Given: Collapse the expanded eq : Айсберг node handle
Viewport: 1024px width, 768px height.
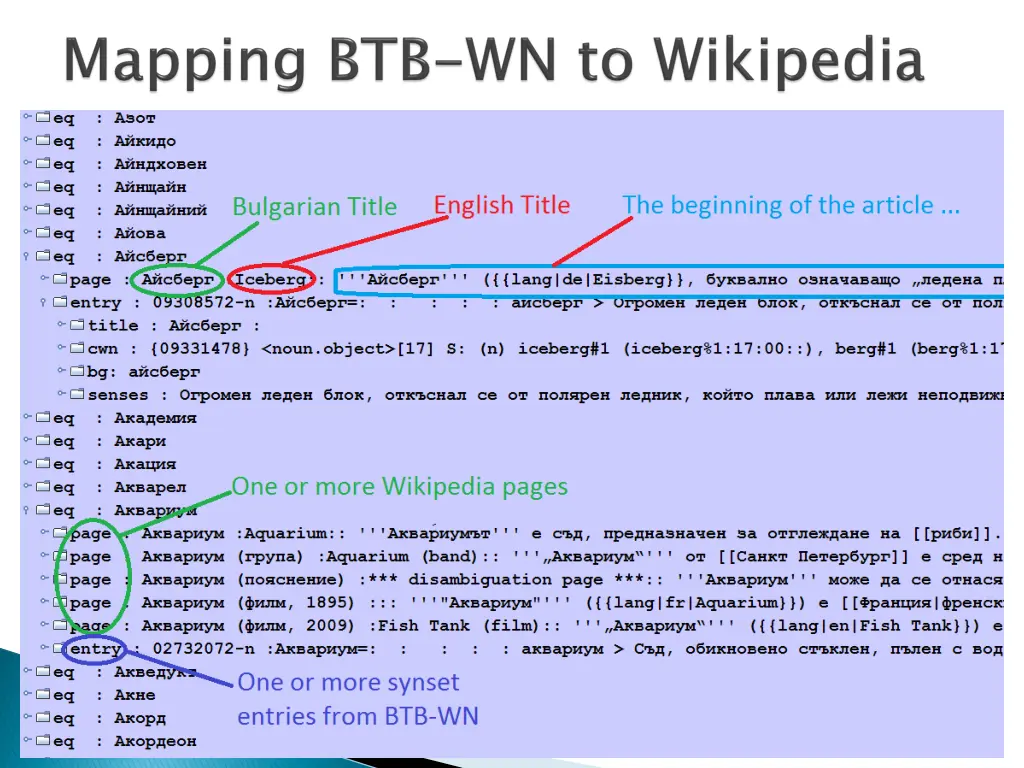Looking at the screenshot, I should (27, 257).
